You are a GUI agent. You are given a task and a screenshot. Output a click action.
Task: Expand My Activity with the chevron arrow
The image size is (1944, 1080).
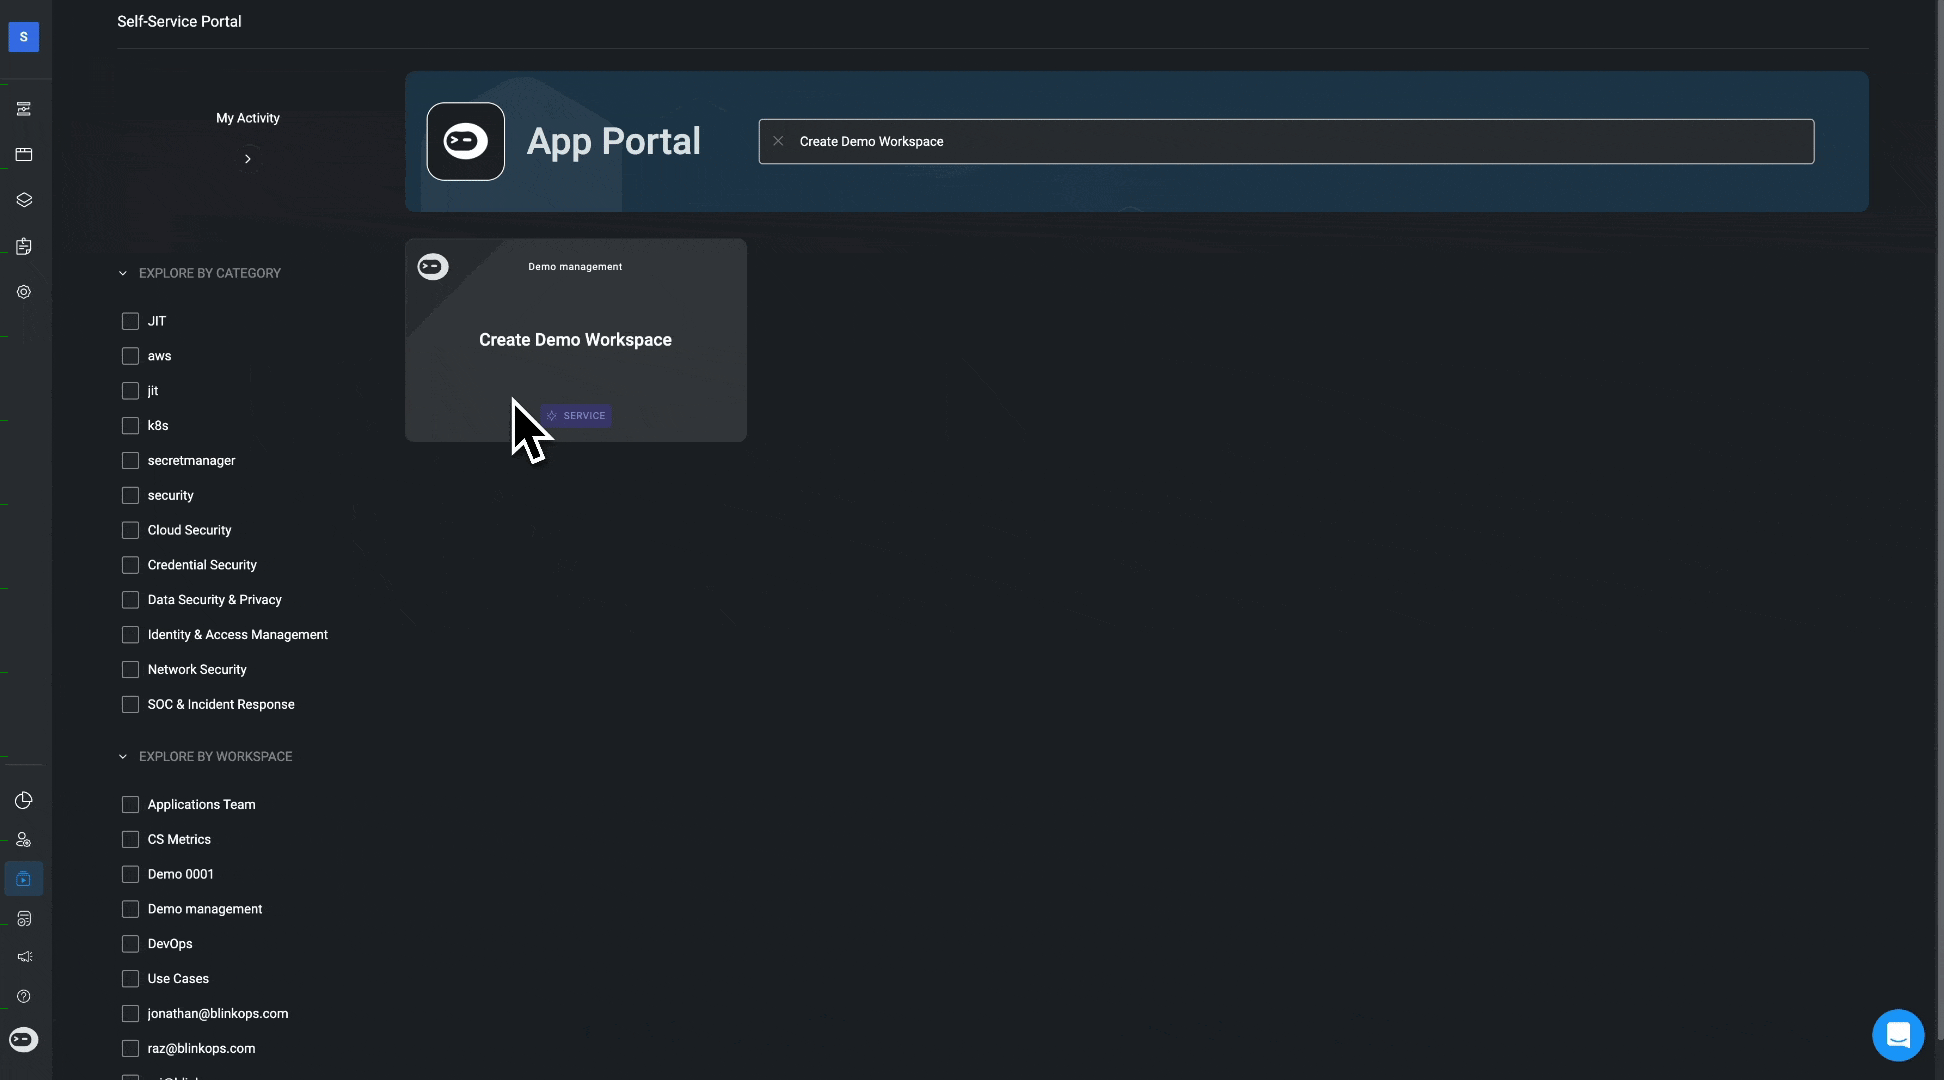(248, 159)
